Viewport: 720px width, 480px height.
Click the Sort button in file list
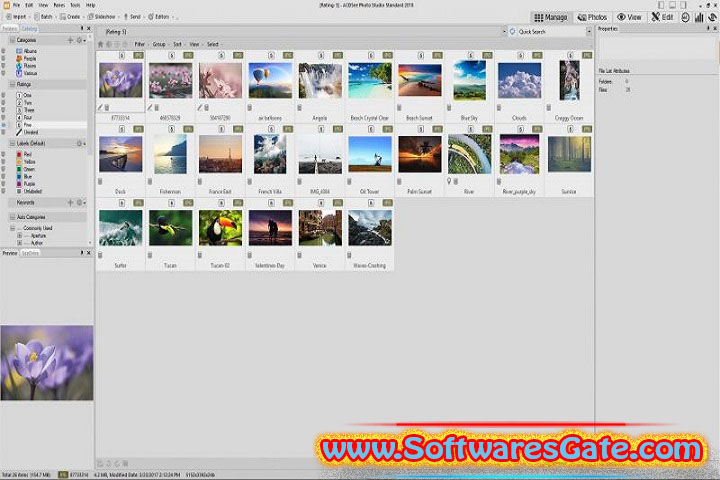177,44
